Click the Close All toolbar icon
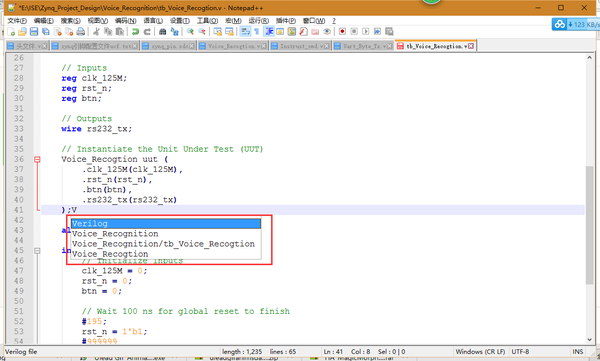The width and height of the screenshot is (600, 361). [69, 32]
